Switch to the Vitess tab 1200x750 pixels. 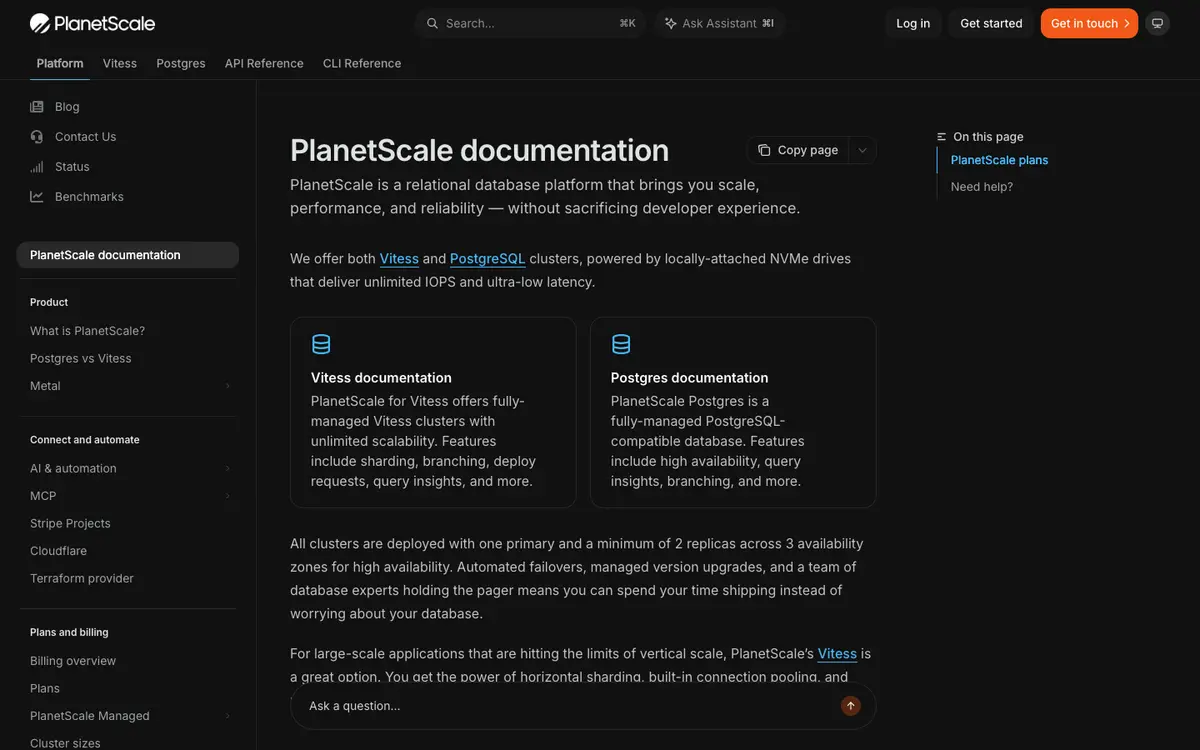pyautogui.click(x=120, y=63)
